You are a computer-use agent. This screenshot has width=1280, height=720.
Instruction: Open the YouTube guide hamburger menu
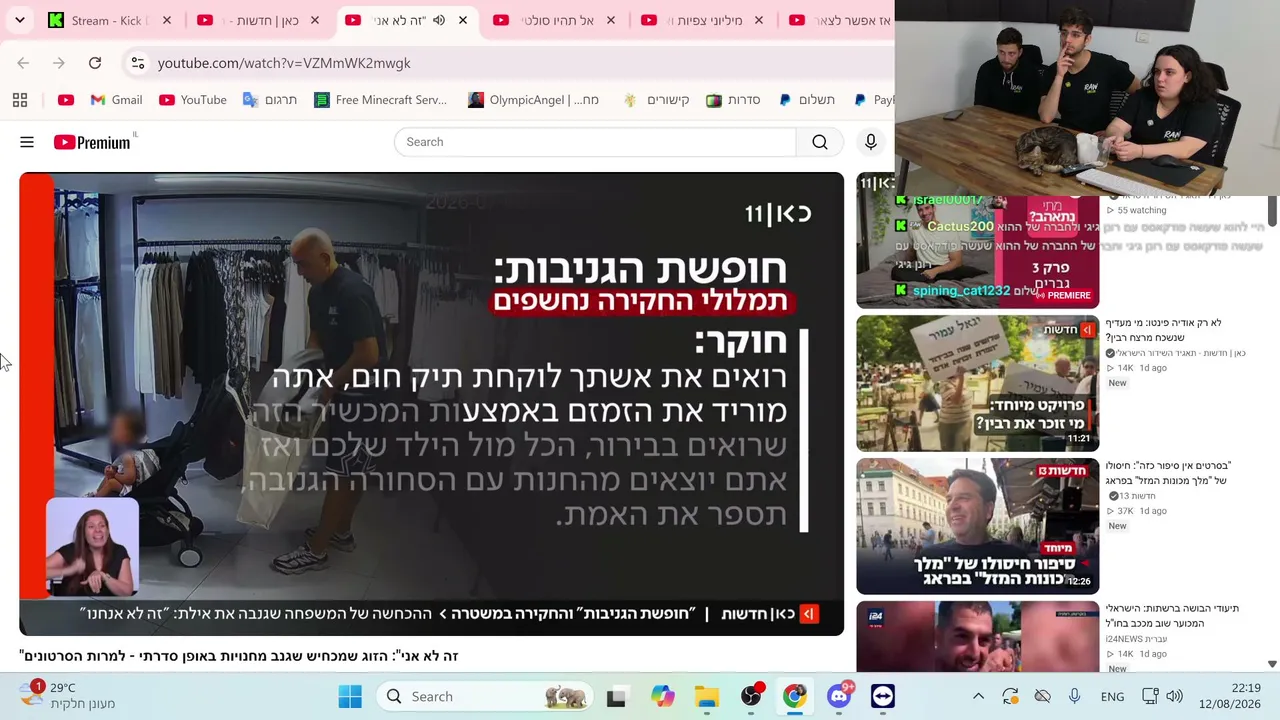coord(27,142)
